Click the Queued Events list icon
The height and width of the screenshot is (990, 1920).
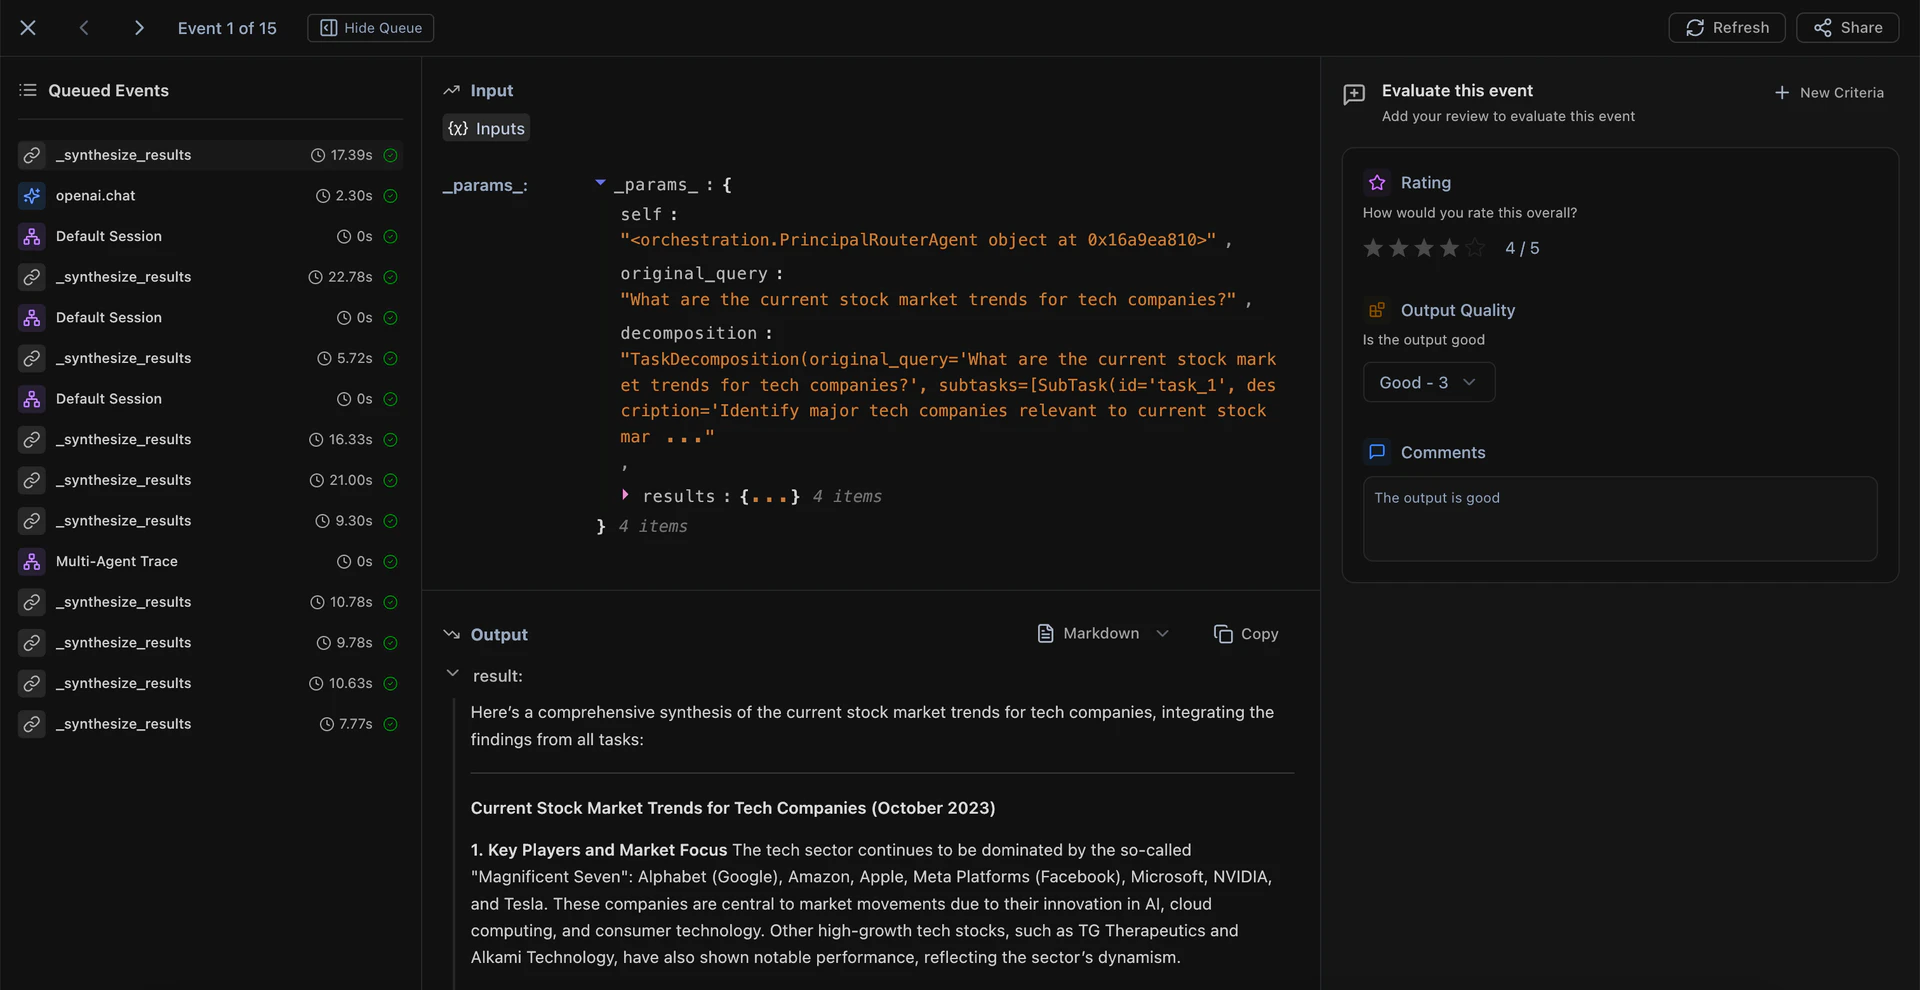coord(28,91)
